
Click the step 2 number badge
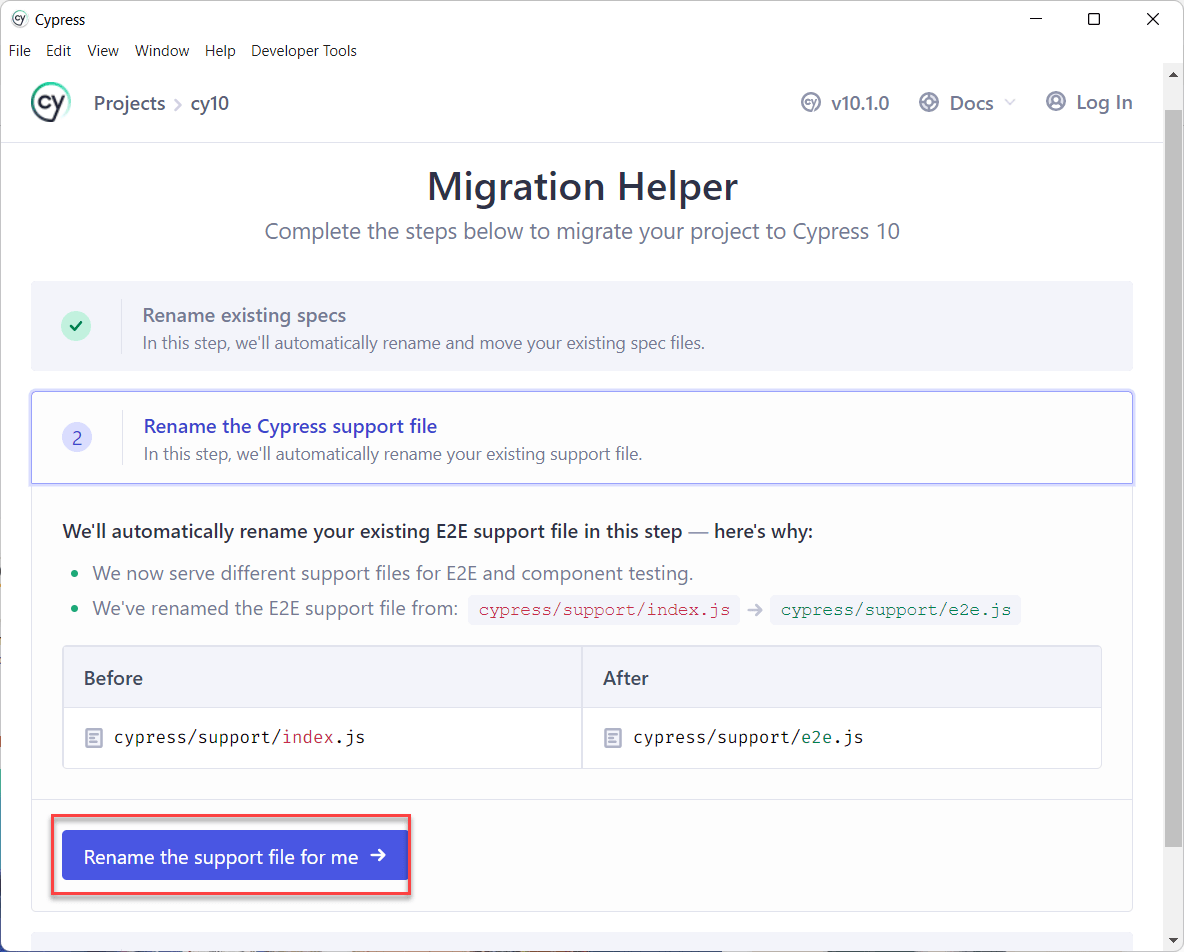pyautogui.click(x=77, y=437)
